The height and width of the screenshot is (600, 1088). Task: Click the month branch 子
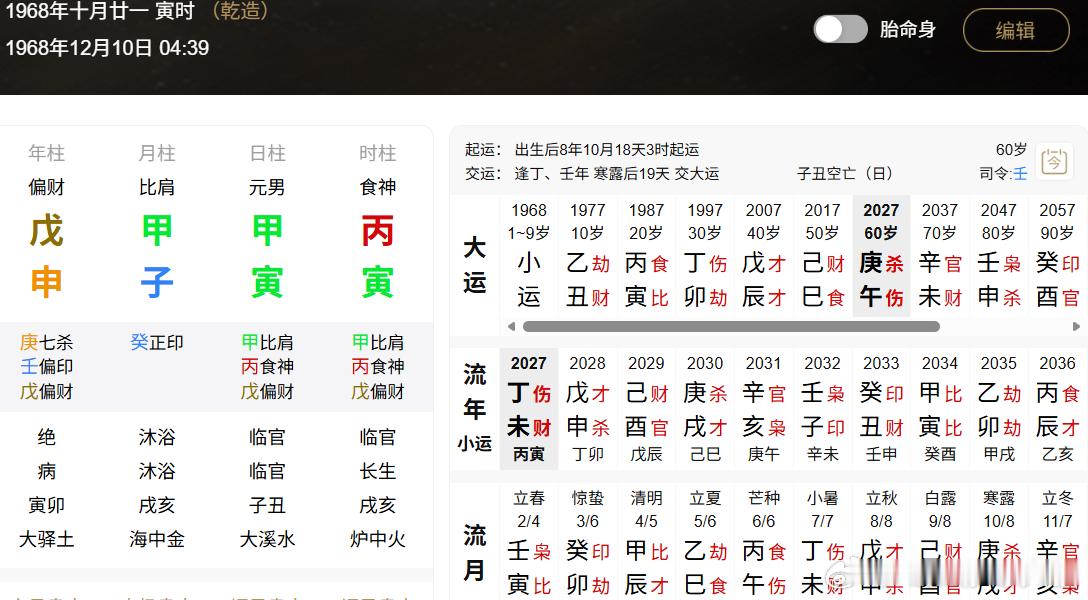(157, 282)
